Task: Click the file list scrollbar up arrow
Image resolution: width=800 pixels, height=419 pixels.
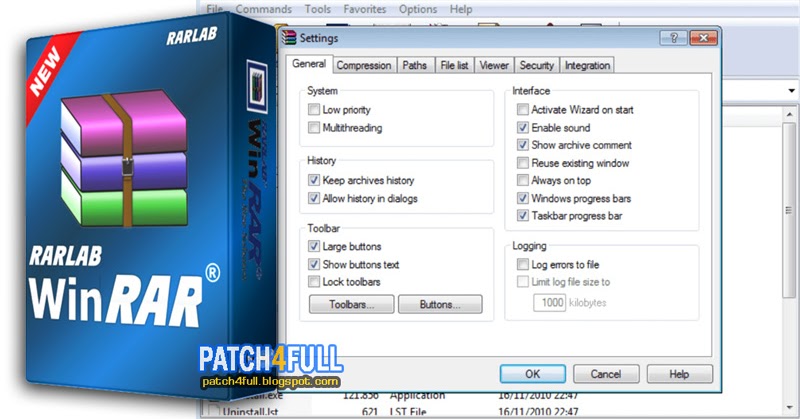Action: pos(790,114)
